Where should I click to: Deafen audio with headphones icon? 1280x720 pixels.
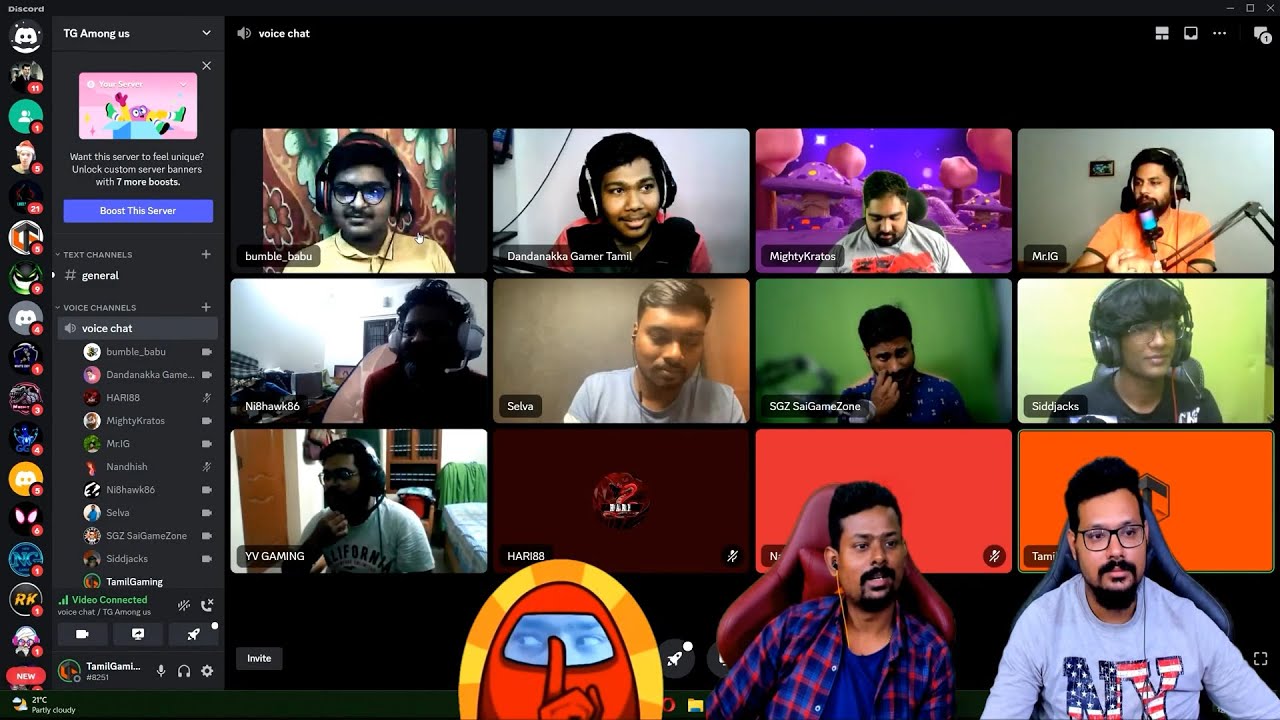tap(184, 671)
